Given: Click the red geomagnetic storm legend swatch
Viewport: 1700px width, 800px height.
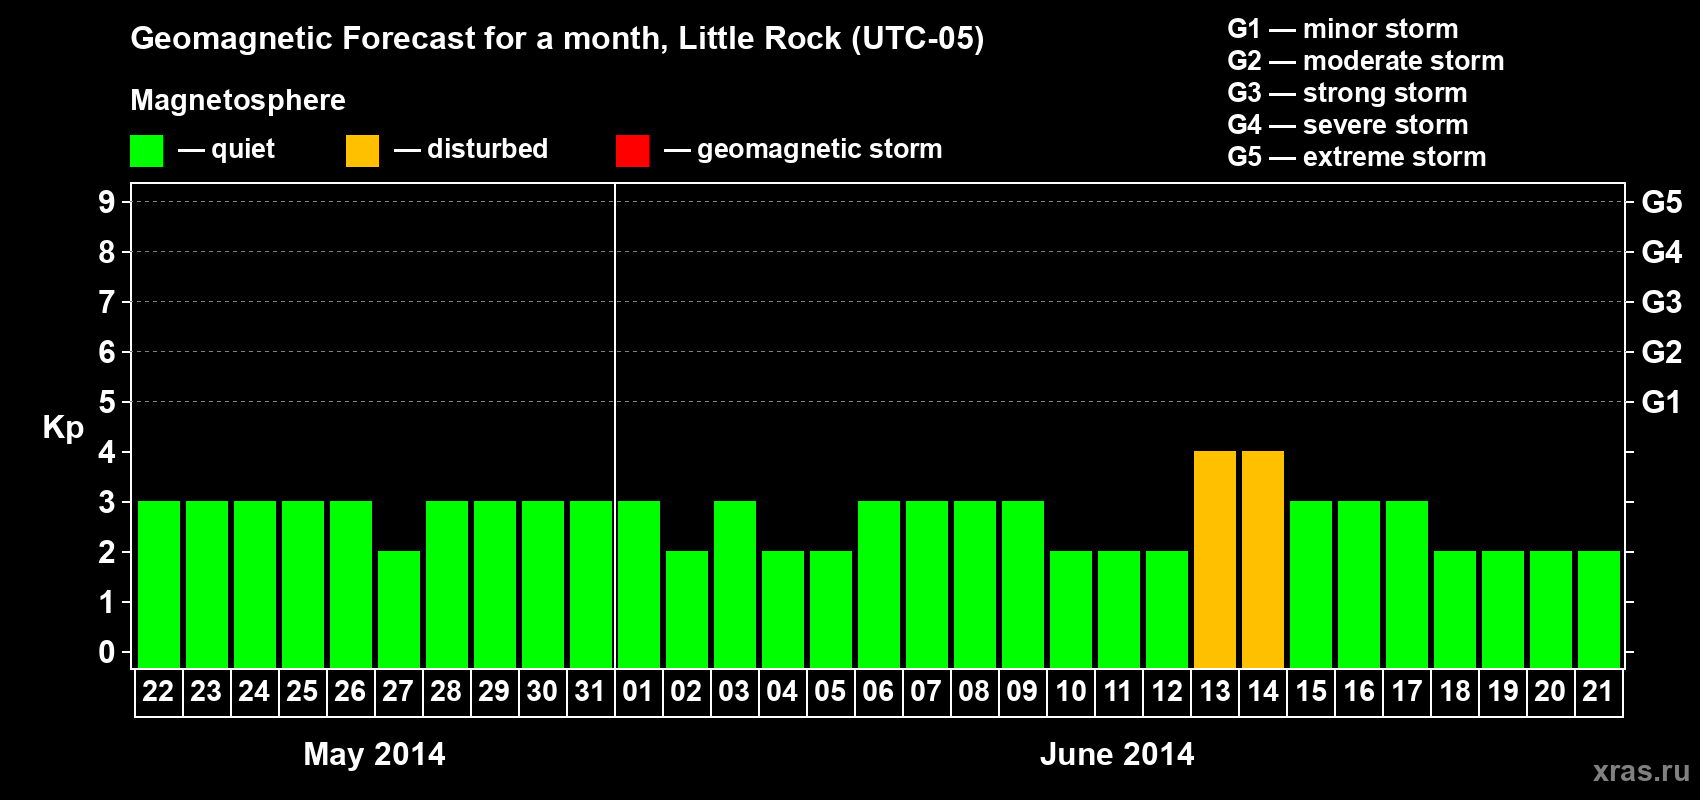Looking at the screenshot, I should coord(632,151).
